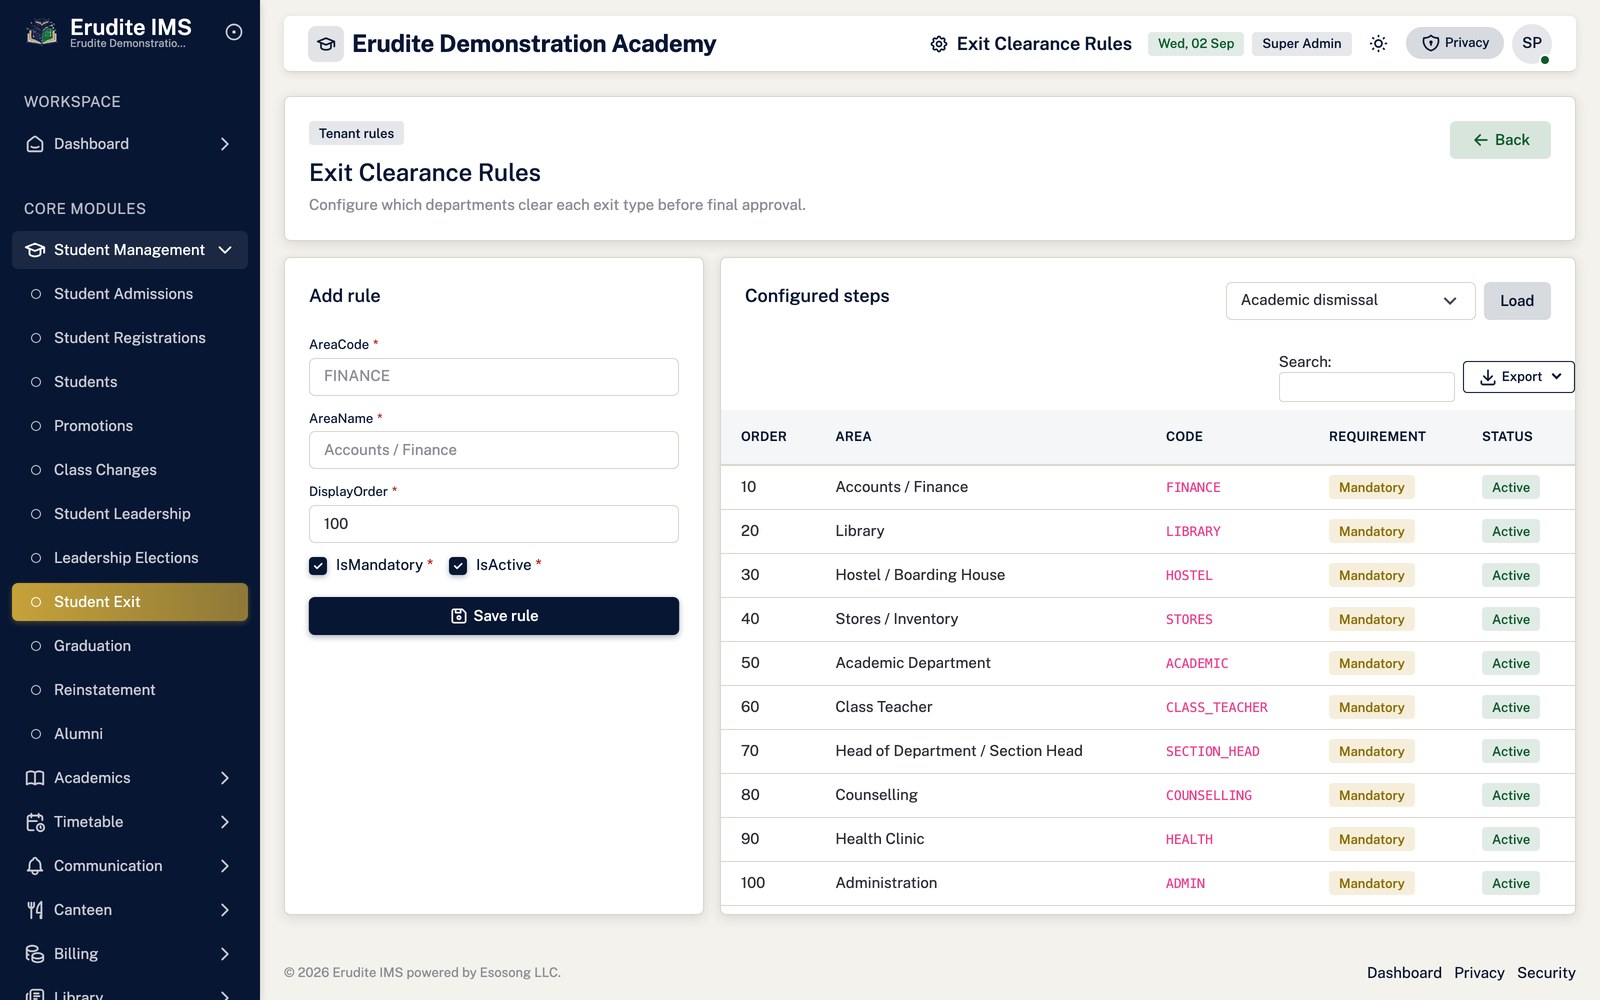Click the Dashboard home icon
Image resolution: width=1600 pixels, height=1000 pixels.
(x=35, y=144)
